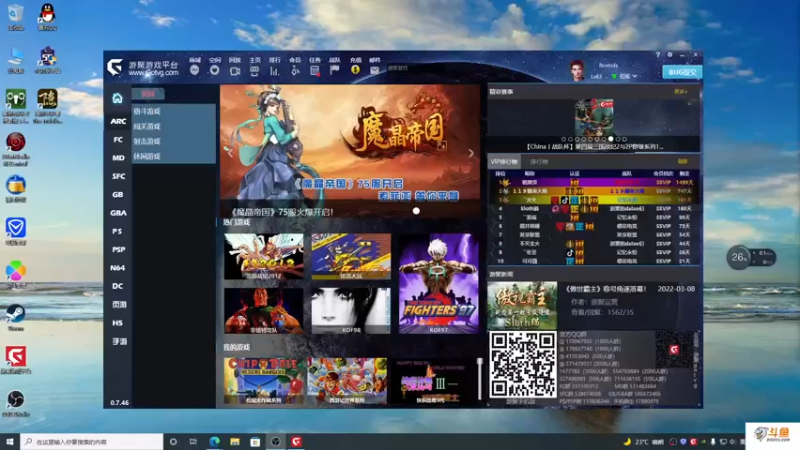The width and height of the screenshot is (800, 450).
Task: Open the KOF97 game thumbnail
Action: point(439,284)
